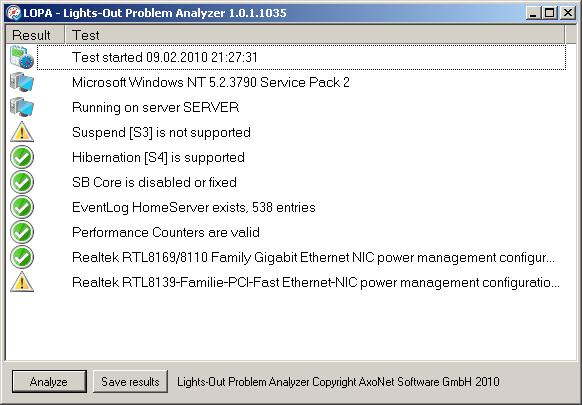
Task: Sort by the Test column header
Action: point(315,35)
